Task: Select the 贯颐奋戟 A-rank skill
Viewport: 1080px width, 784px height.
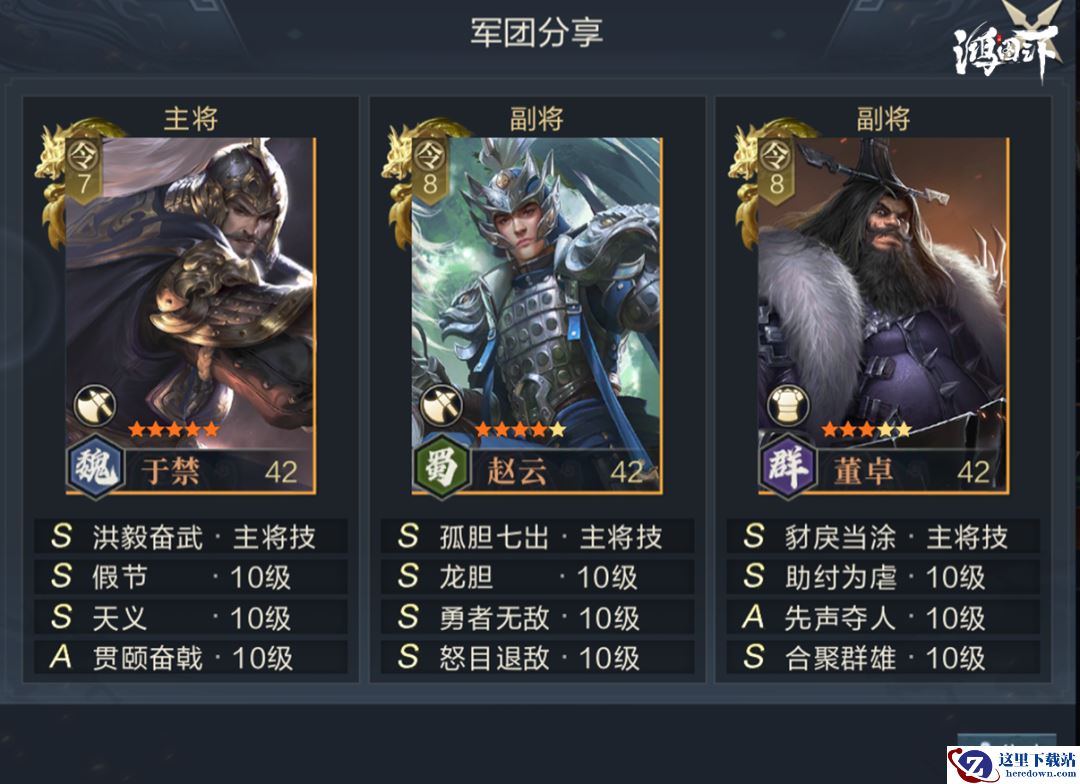Action: point(191,657)
